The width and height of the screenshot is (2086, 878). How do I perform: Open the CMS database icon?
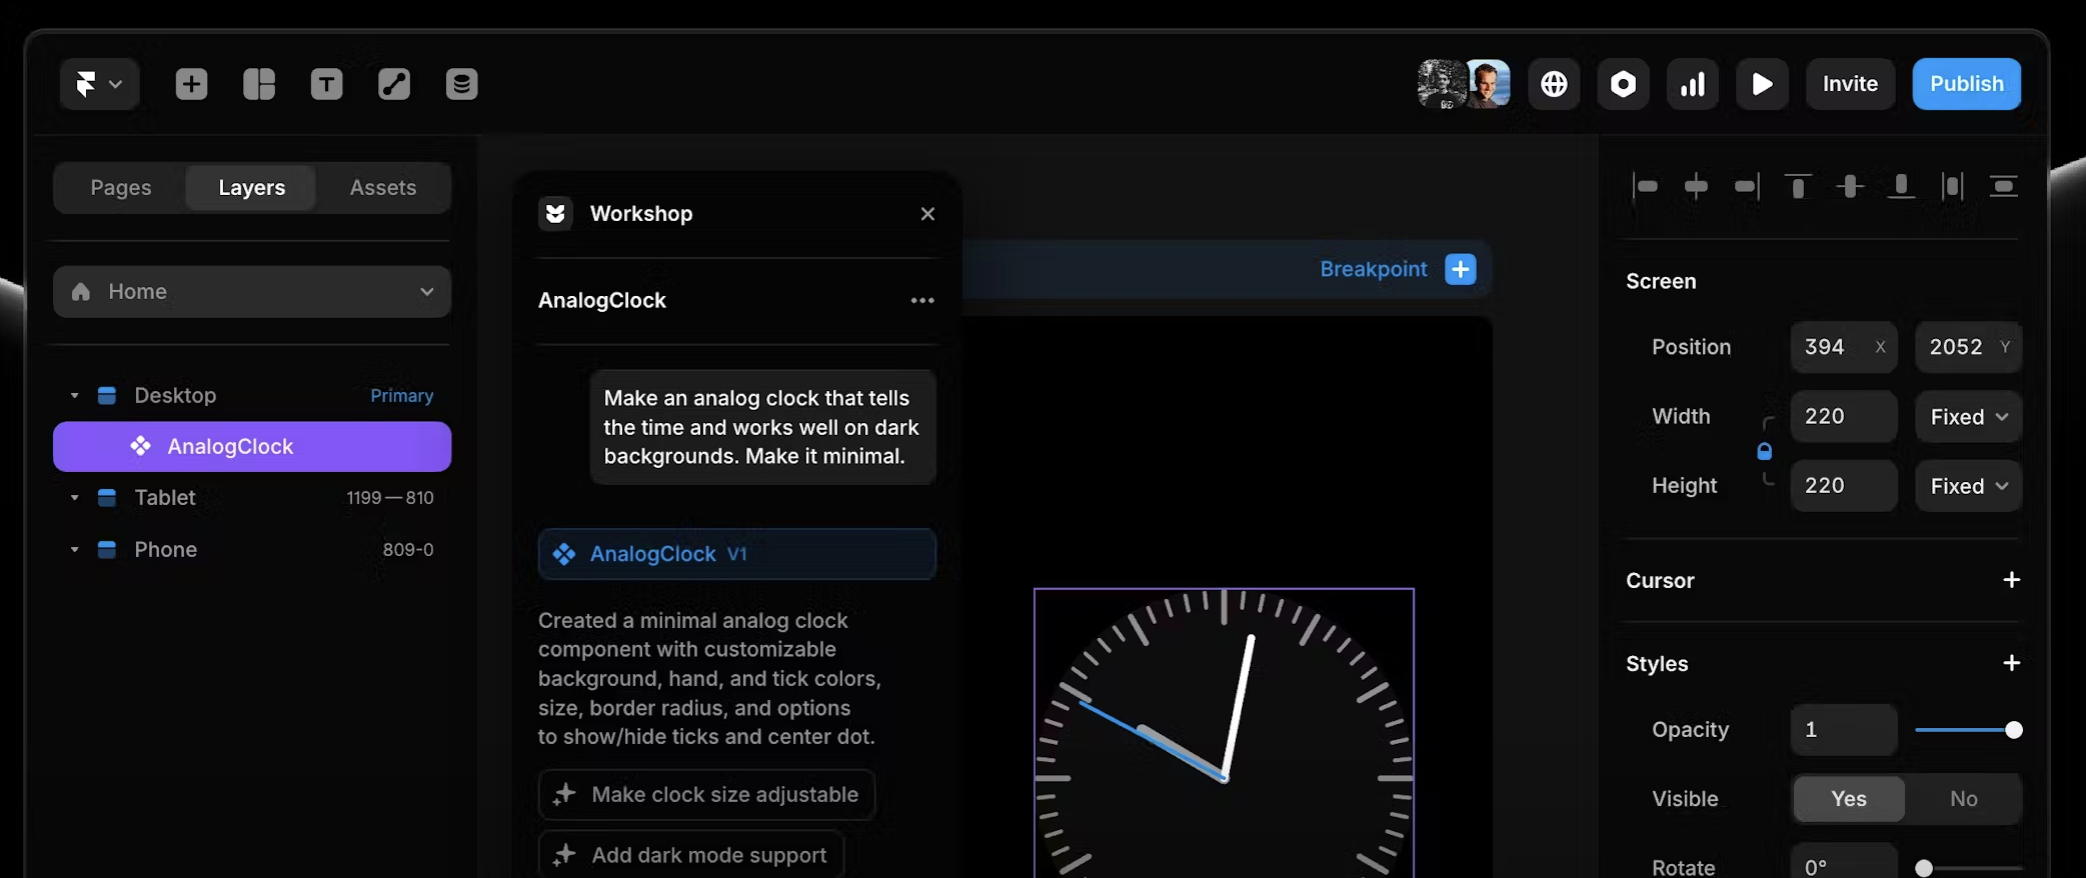[x=461, y=84]
